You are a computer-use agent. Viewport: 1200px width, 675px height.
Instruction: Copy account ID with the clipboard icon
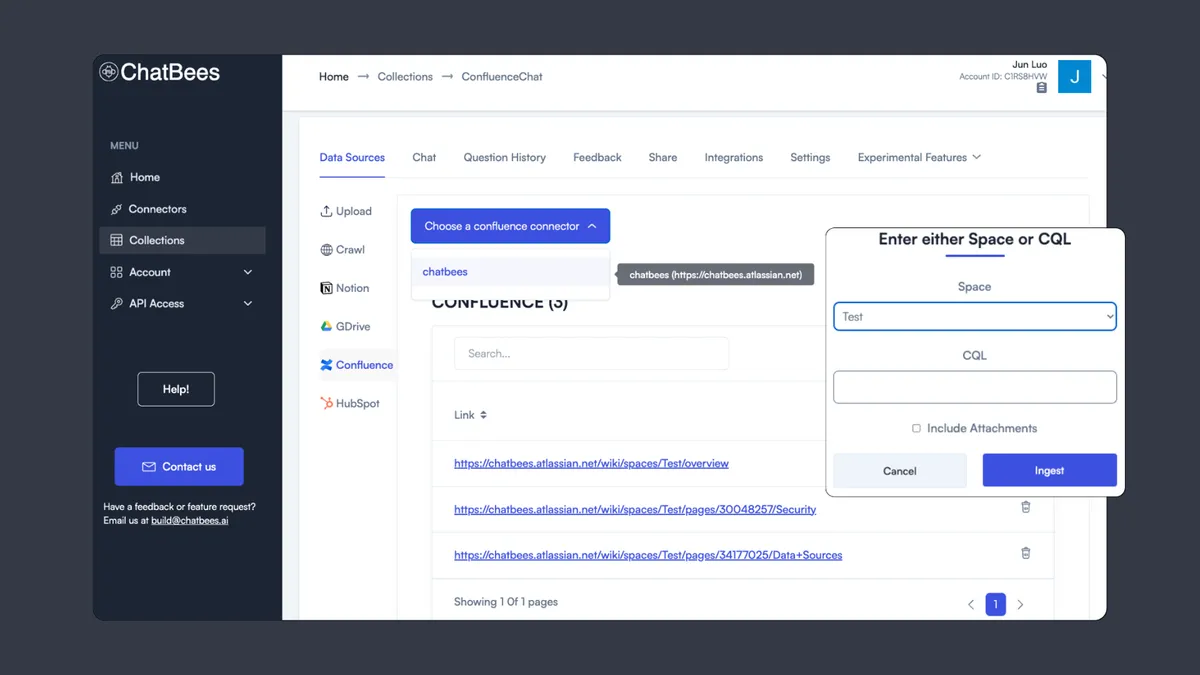(x=1042, y=88)
